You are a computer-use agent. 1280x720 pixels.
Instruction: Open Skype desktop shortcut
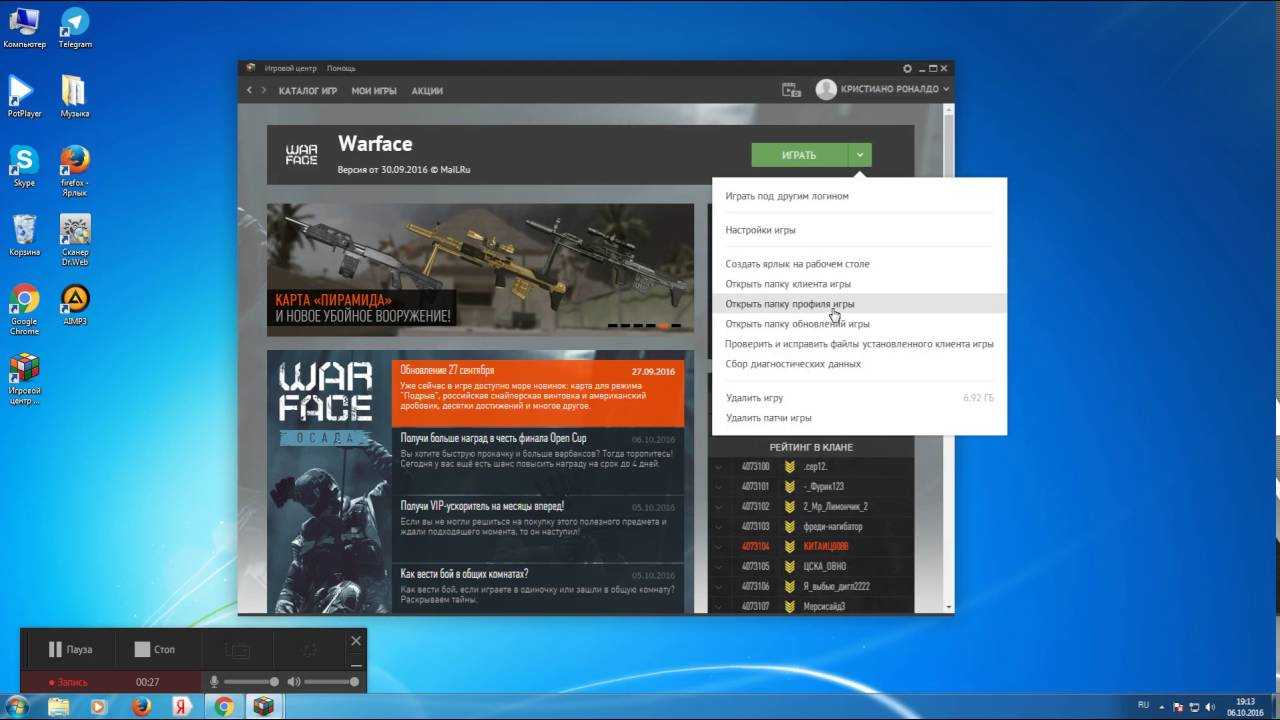[x=24, y=165]
